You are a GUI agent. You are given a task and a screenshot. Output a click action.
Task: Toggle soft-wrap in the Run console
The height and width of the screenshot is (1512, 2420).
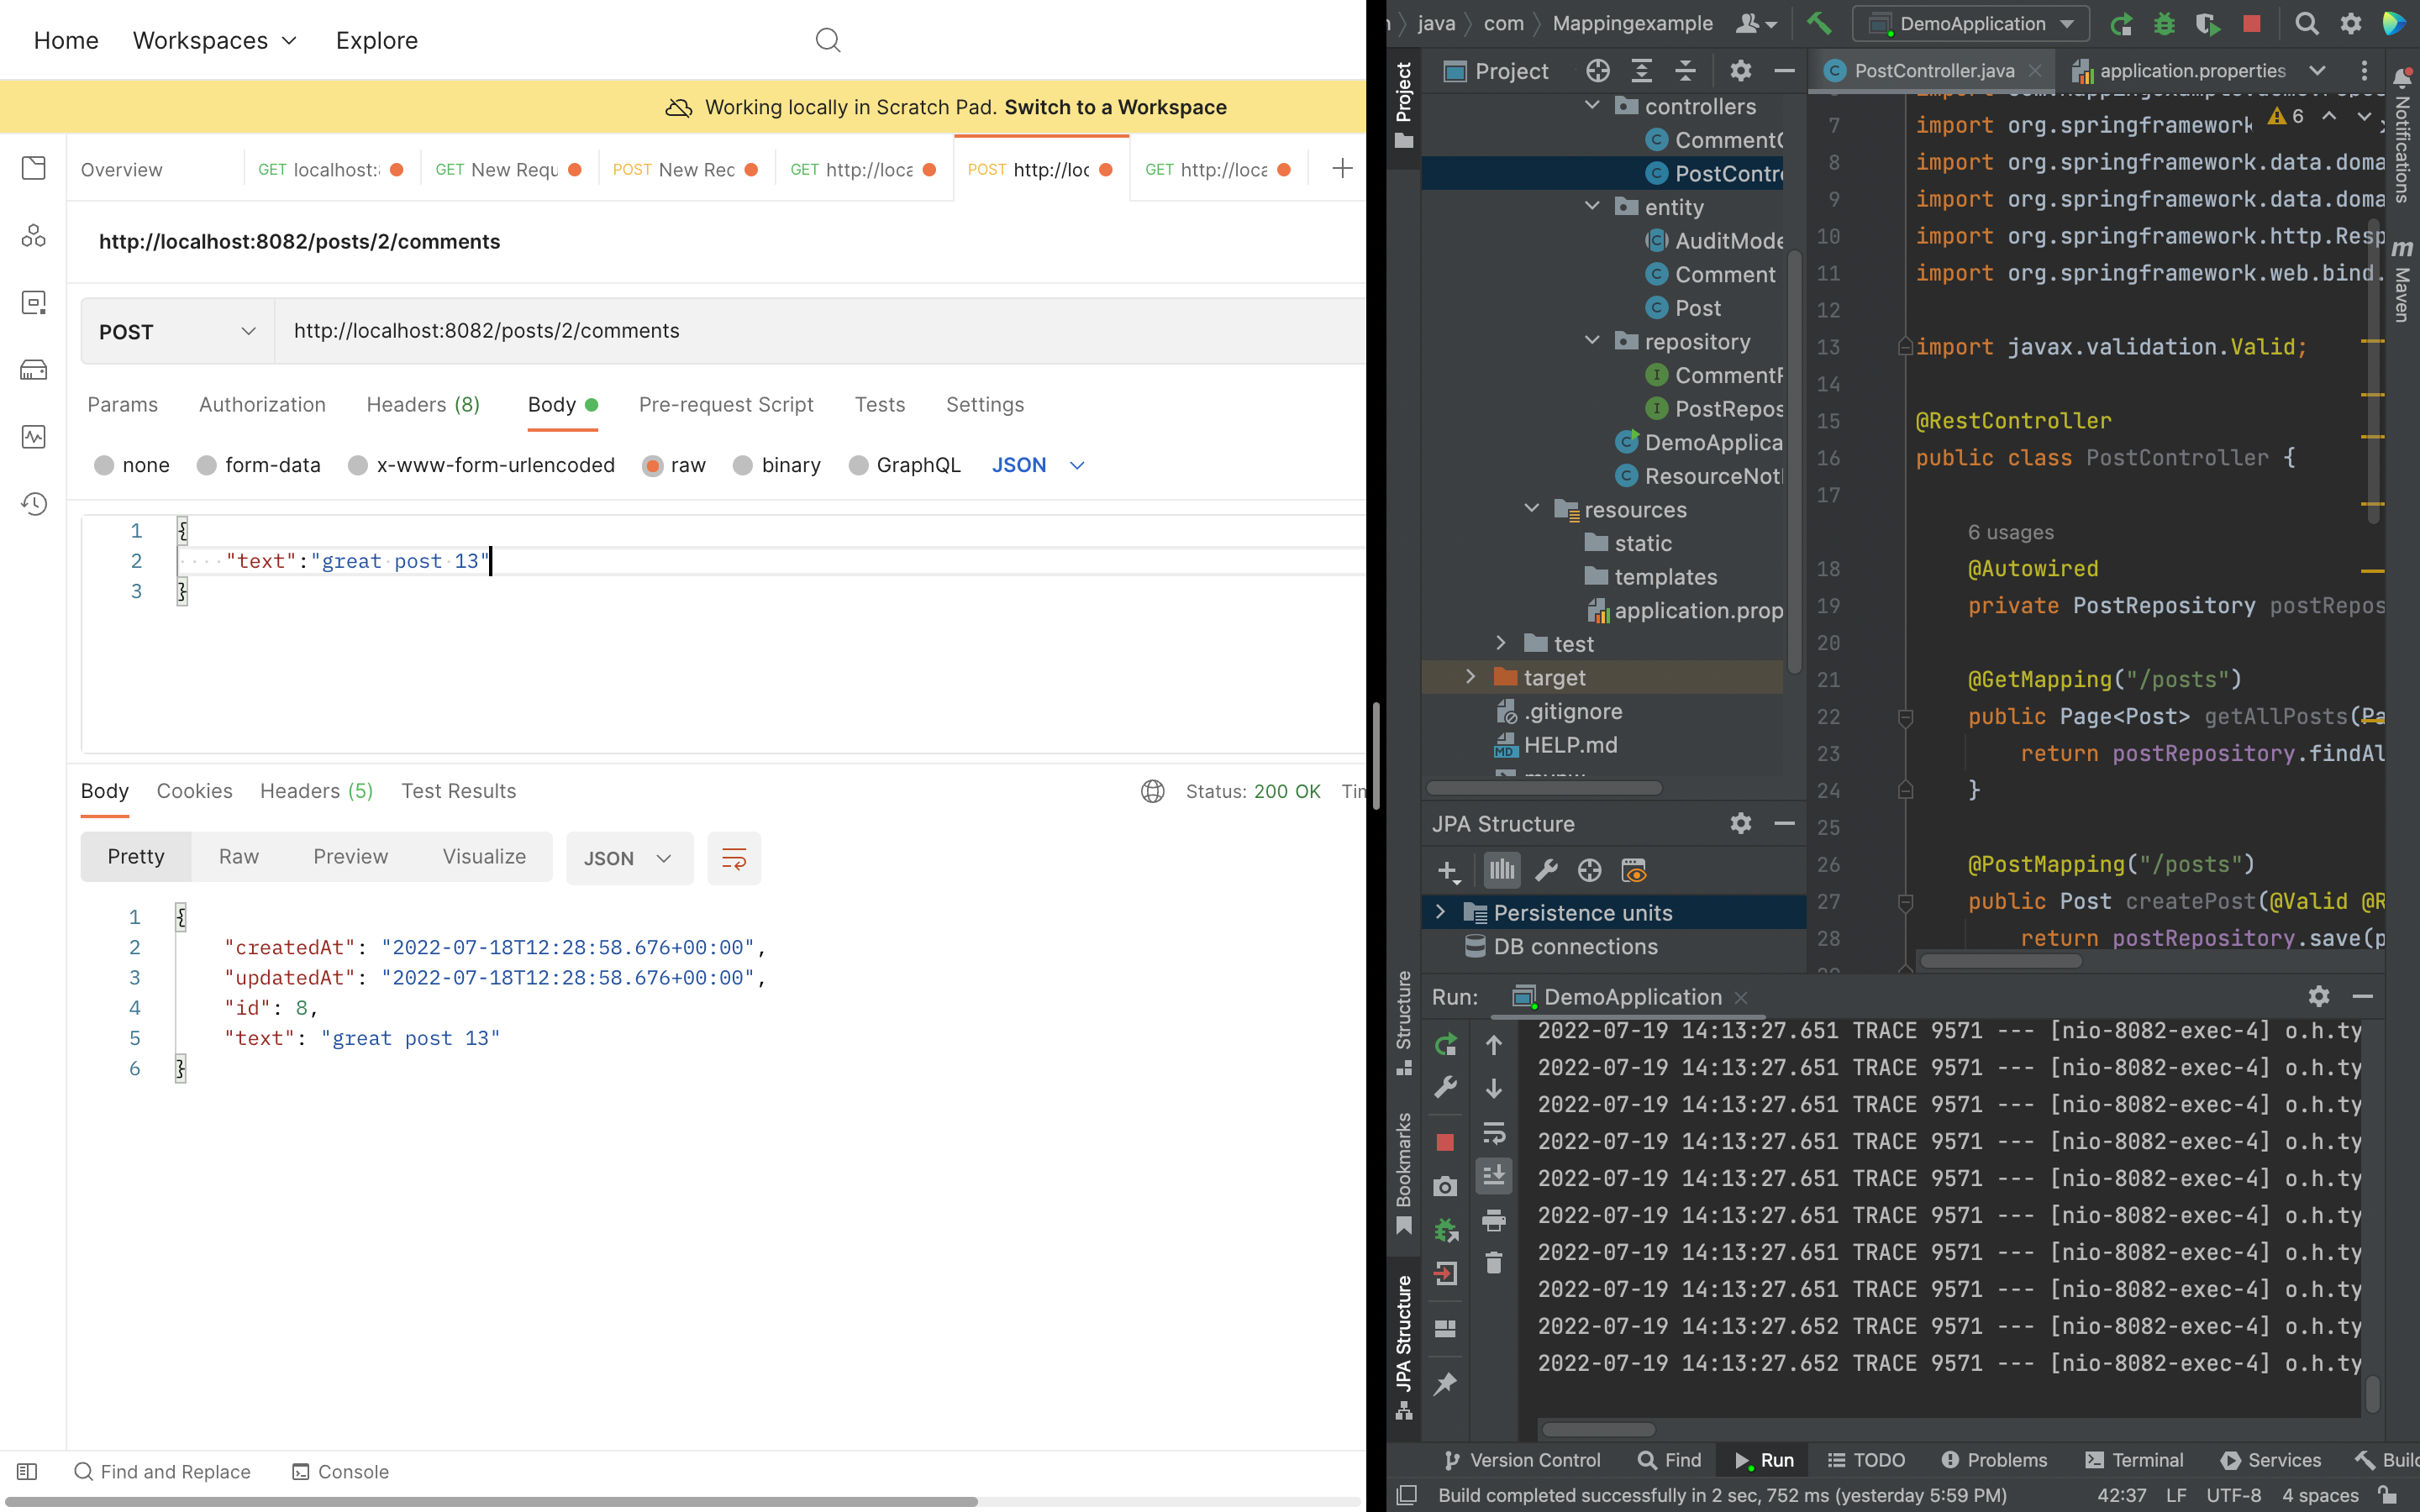tap(1496, 1133)
